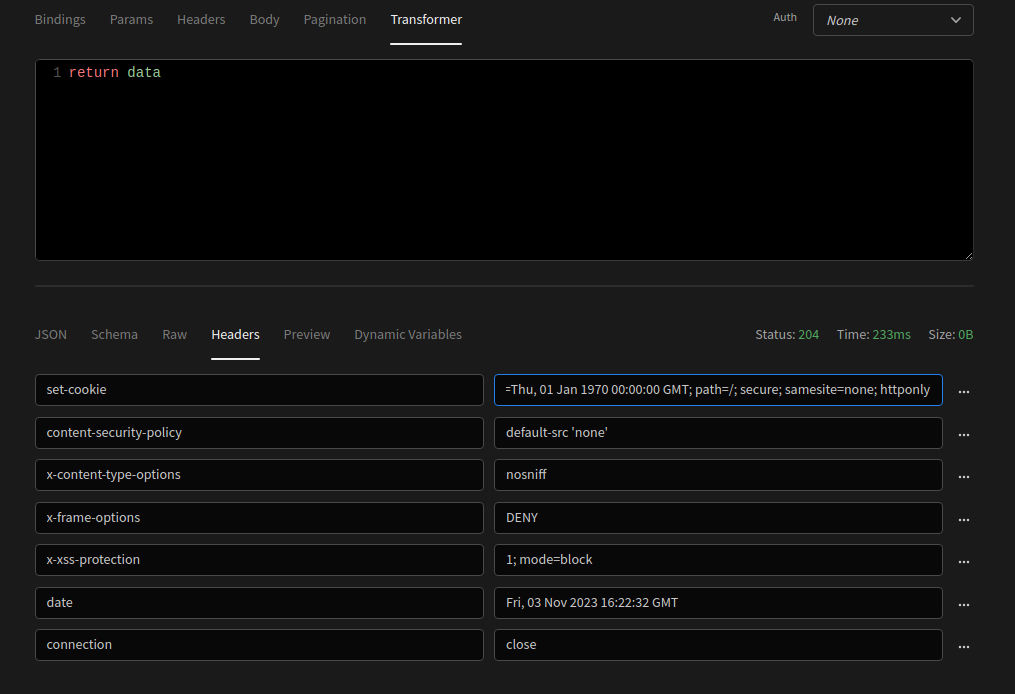1015x694 pixels.
Task: Click the set-cookie value field
Action: tap(718, 390)
